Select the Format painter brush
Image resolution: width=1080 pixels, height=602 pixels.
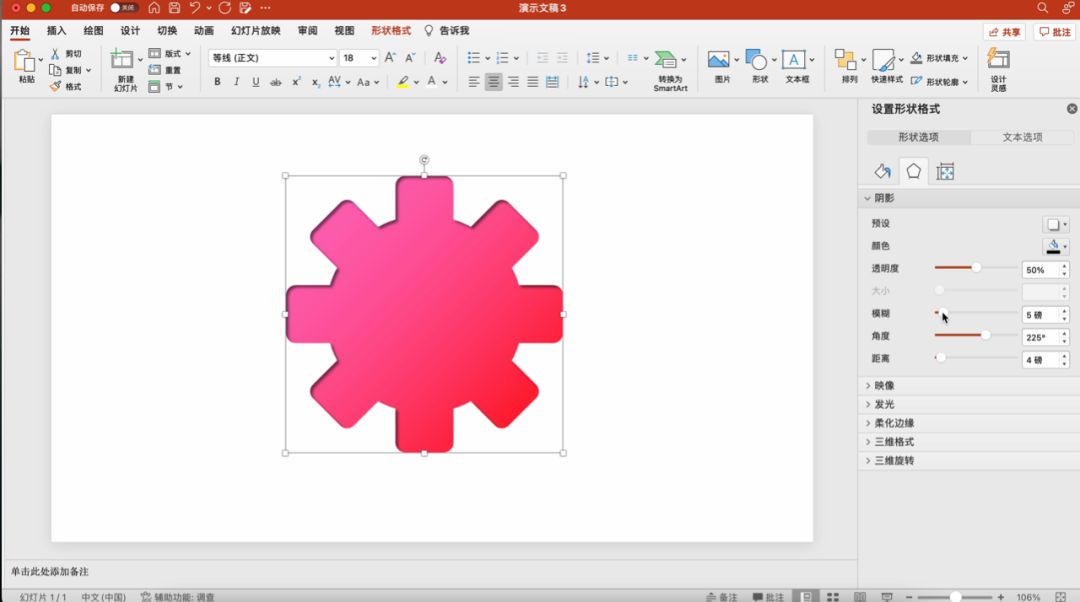(x=56, y=86)
